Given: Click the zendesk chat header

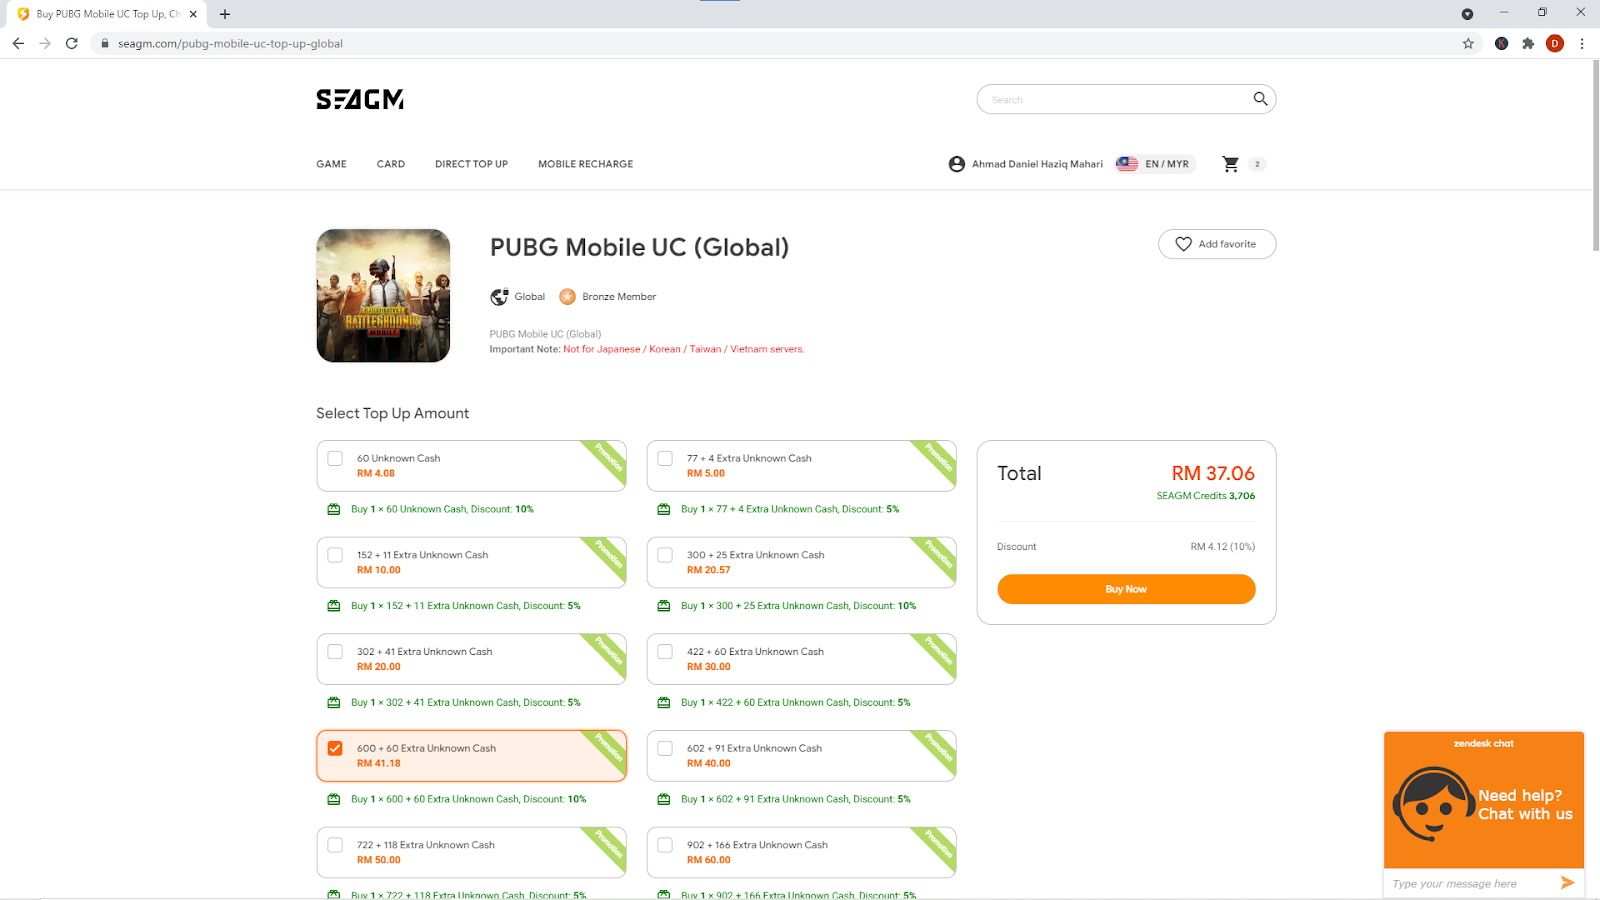Looking at the screenshot, I should 1484,744.
